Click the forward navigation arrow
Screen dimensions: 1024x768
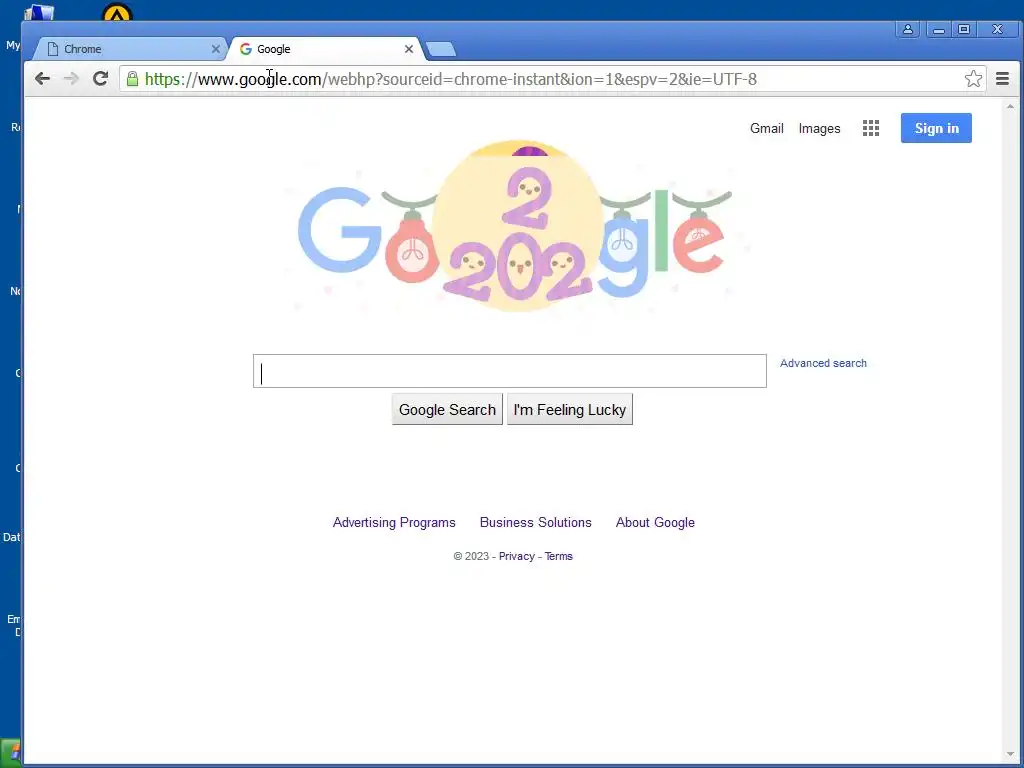(71, 79)
